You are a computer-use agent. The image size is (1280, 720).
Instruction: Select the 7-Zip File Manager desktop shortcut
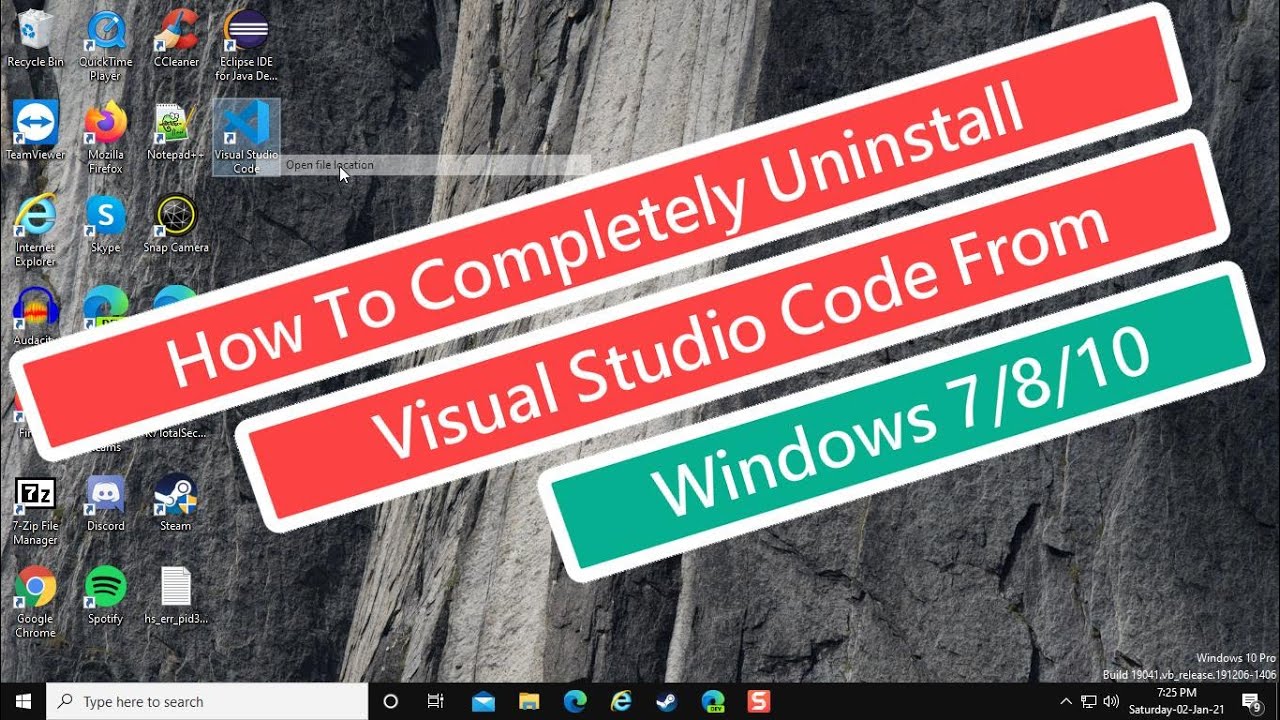click(x=35, y=510)
